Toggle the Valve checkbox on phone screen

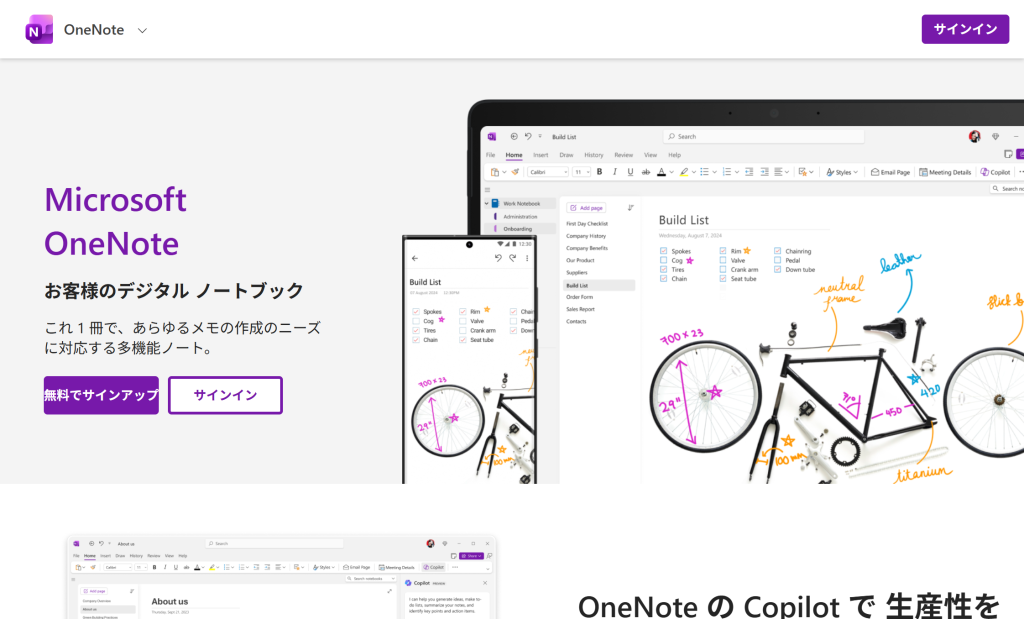tap(463, 321)
